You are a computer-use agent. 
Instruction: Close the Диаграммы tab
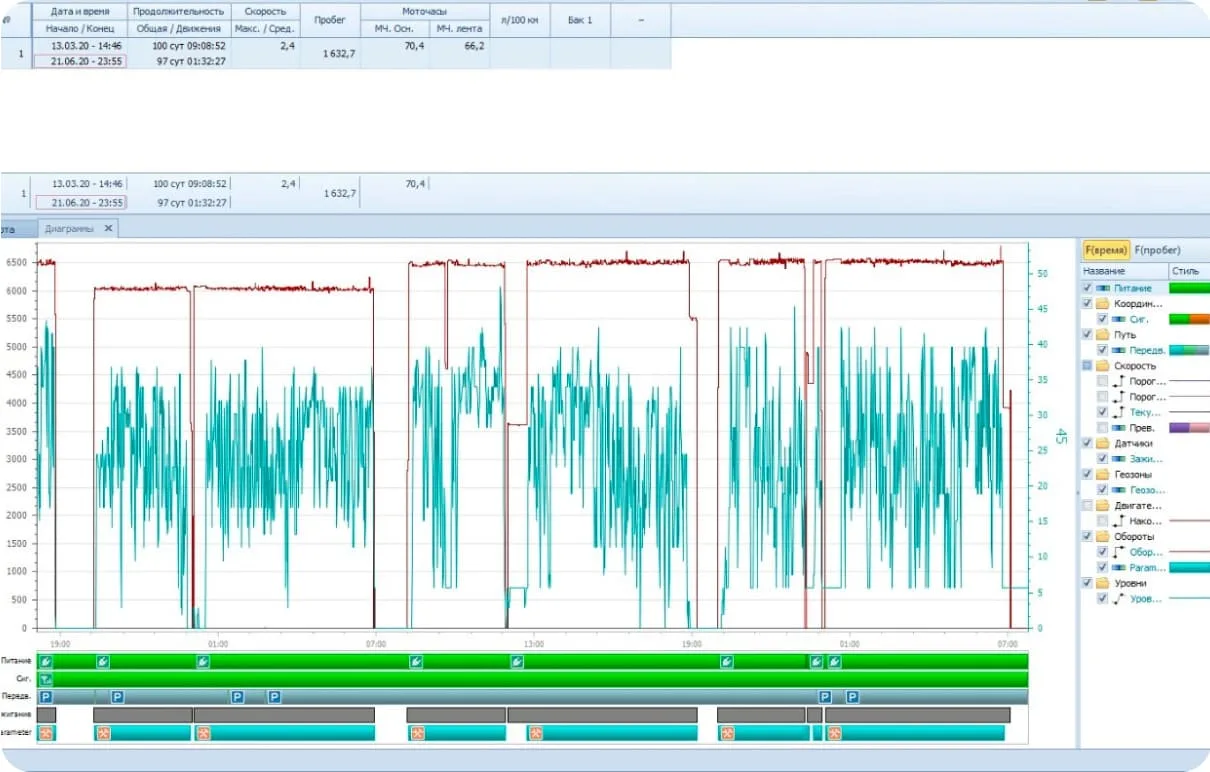[x=109, y=229]
